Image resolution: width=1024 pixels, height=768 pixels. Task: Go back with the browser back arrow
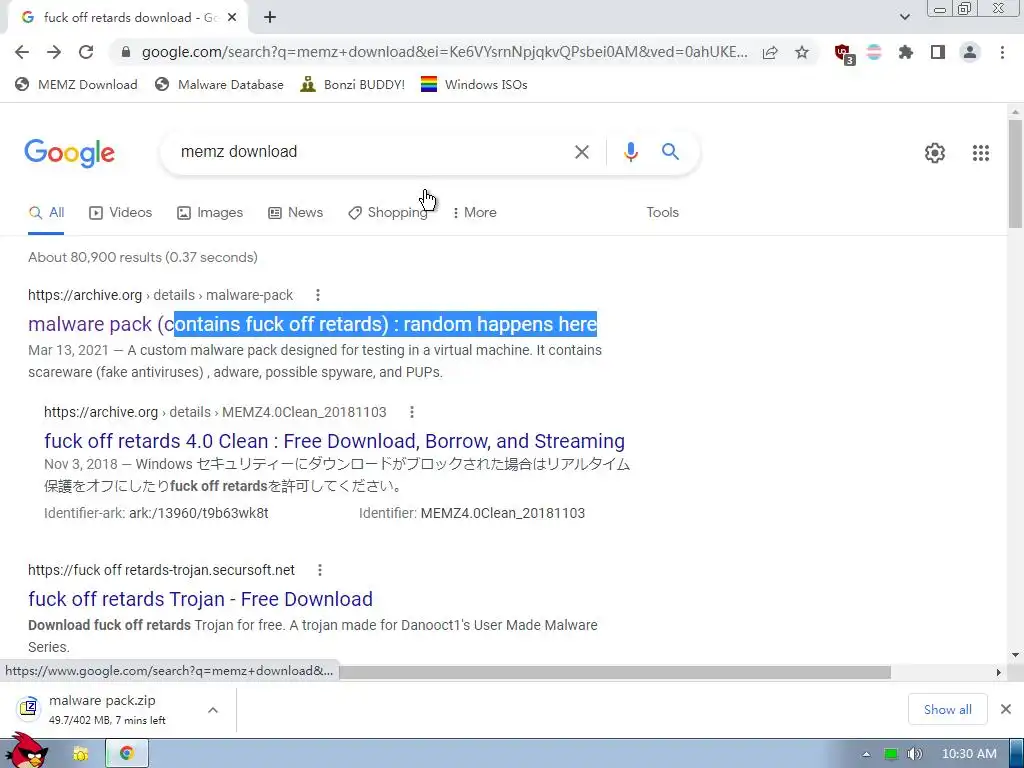pyautogui.click(x=22, y=52)
